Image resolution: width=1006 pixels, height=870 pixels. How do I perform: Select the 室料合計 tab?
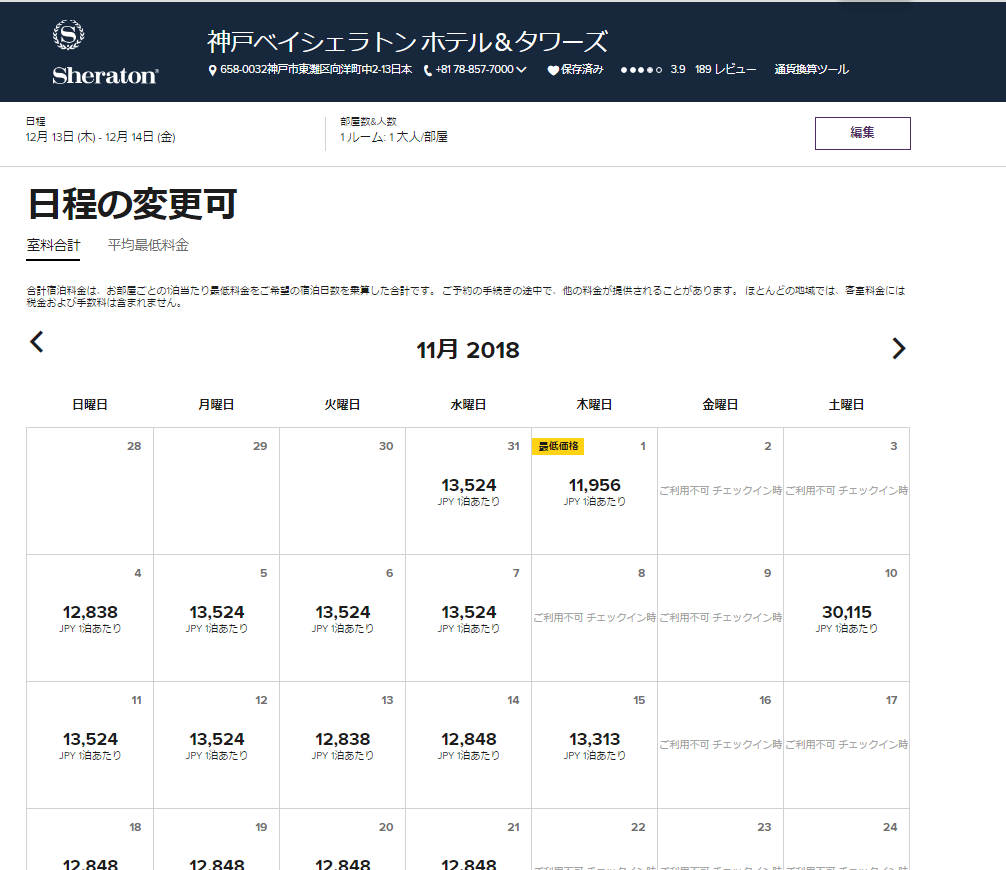(x=53, y=245)
